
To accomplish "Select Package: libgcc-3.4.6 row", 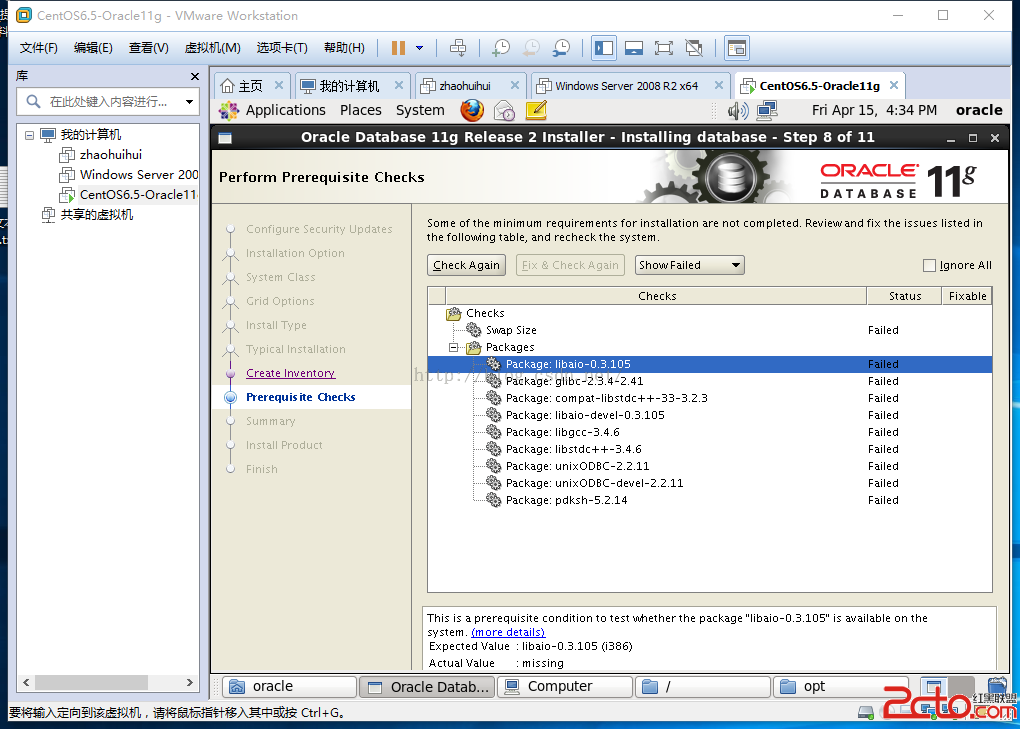I will (x=710, y=432).
